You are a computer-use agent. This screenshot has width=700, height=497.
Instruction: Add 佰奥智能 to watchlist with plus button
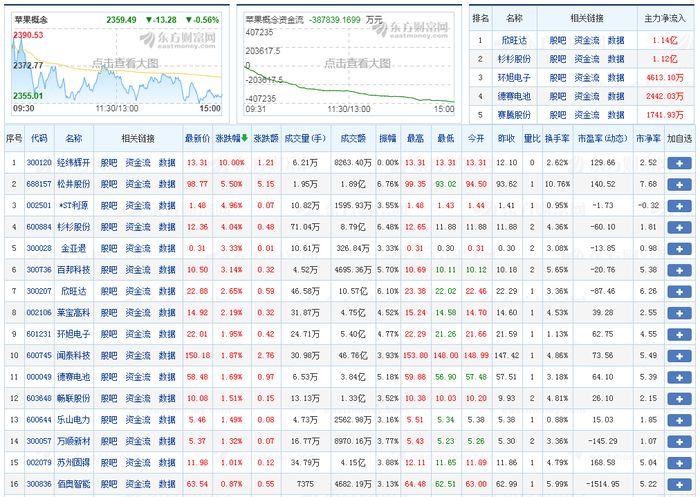click(679, 484)
